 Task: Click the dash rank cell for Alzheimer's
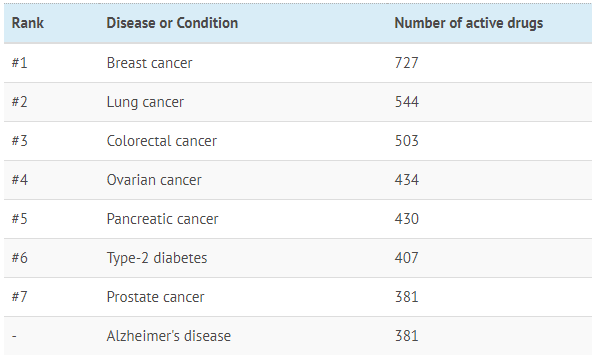14,336
